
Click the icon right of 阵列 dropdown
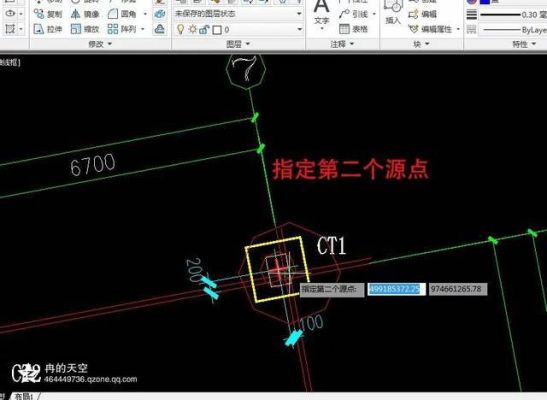[160, 29]
